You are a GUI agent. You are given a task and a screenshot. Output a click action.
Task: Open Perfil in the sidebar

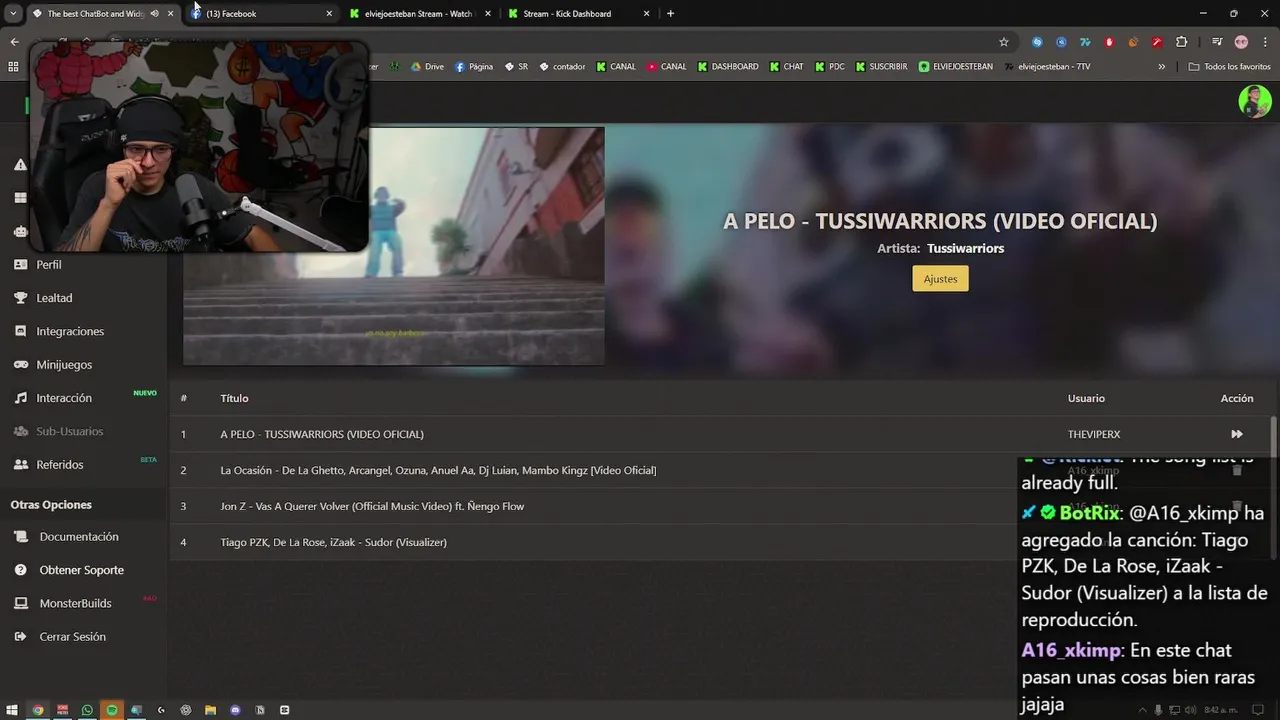pyautogui.click(x=49, y=265)
